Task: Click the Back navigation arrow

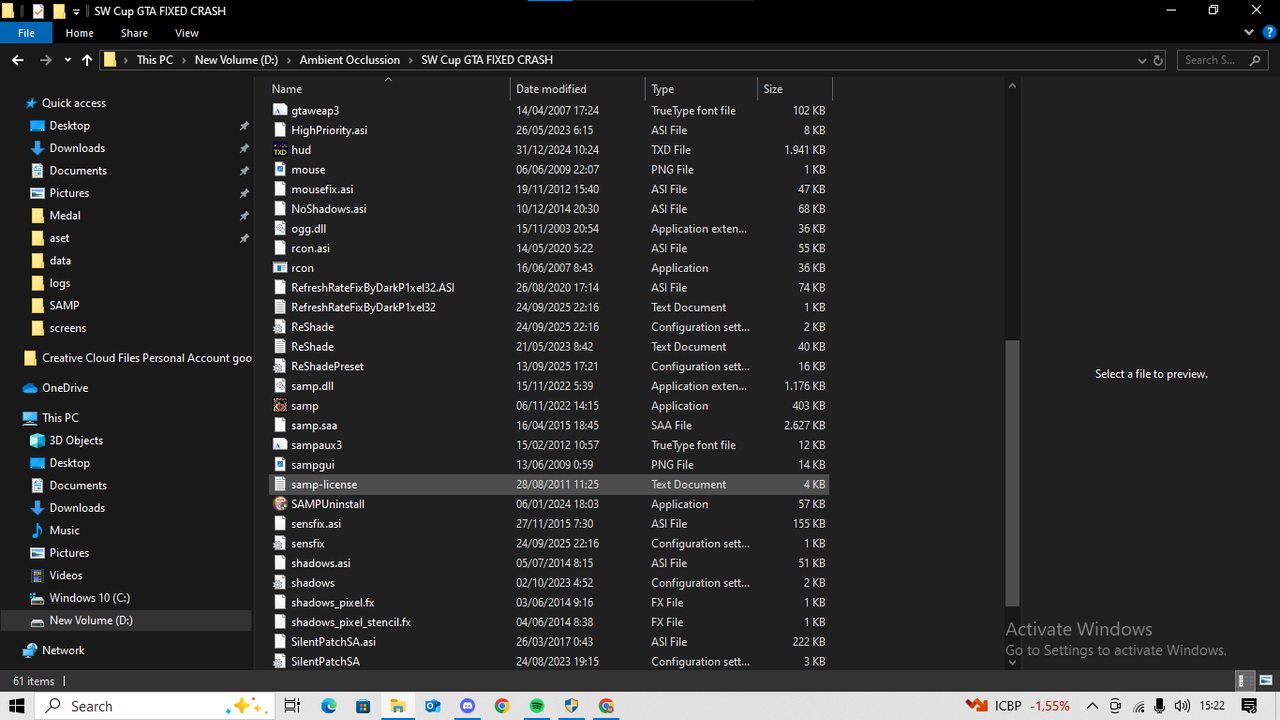Action: coord(18,60)
